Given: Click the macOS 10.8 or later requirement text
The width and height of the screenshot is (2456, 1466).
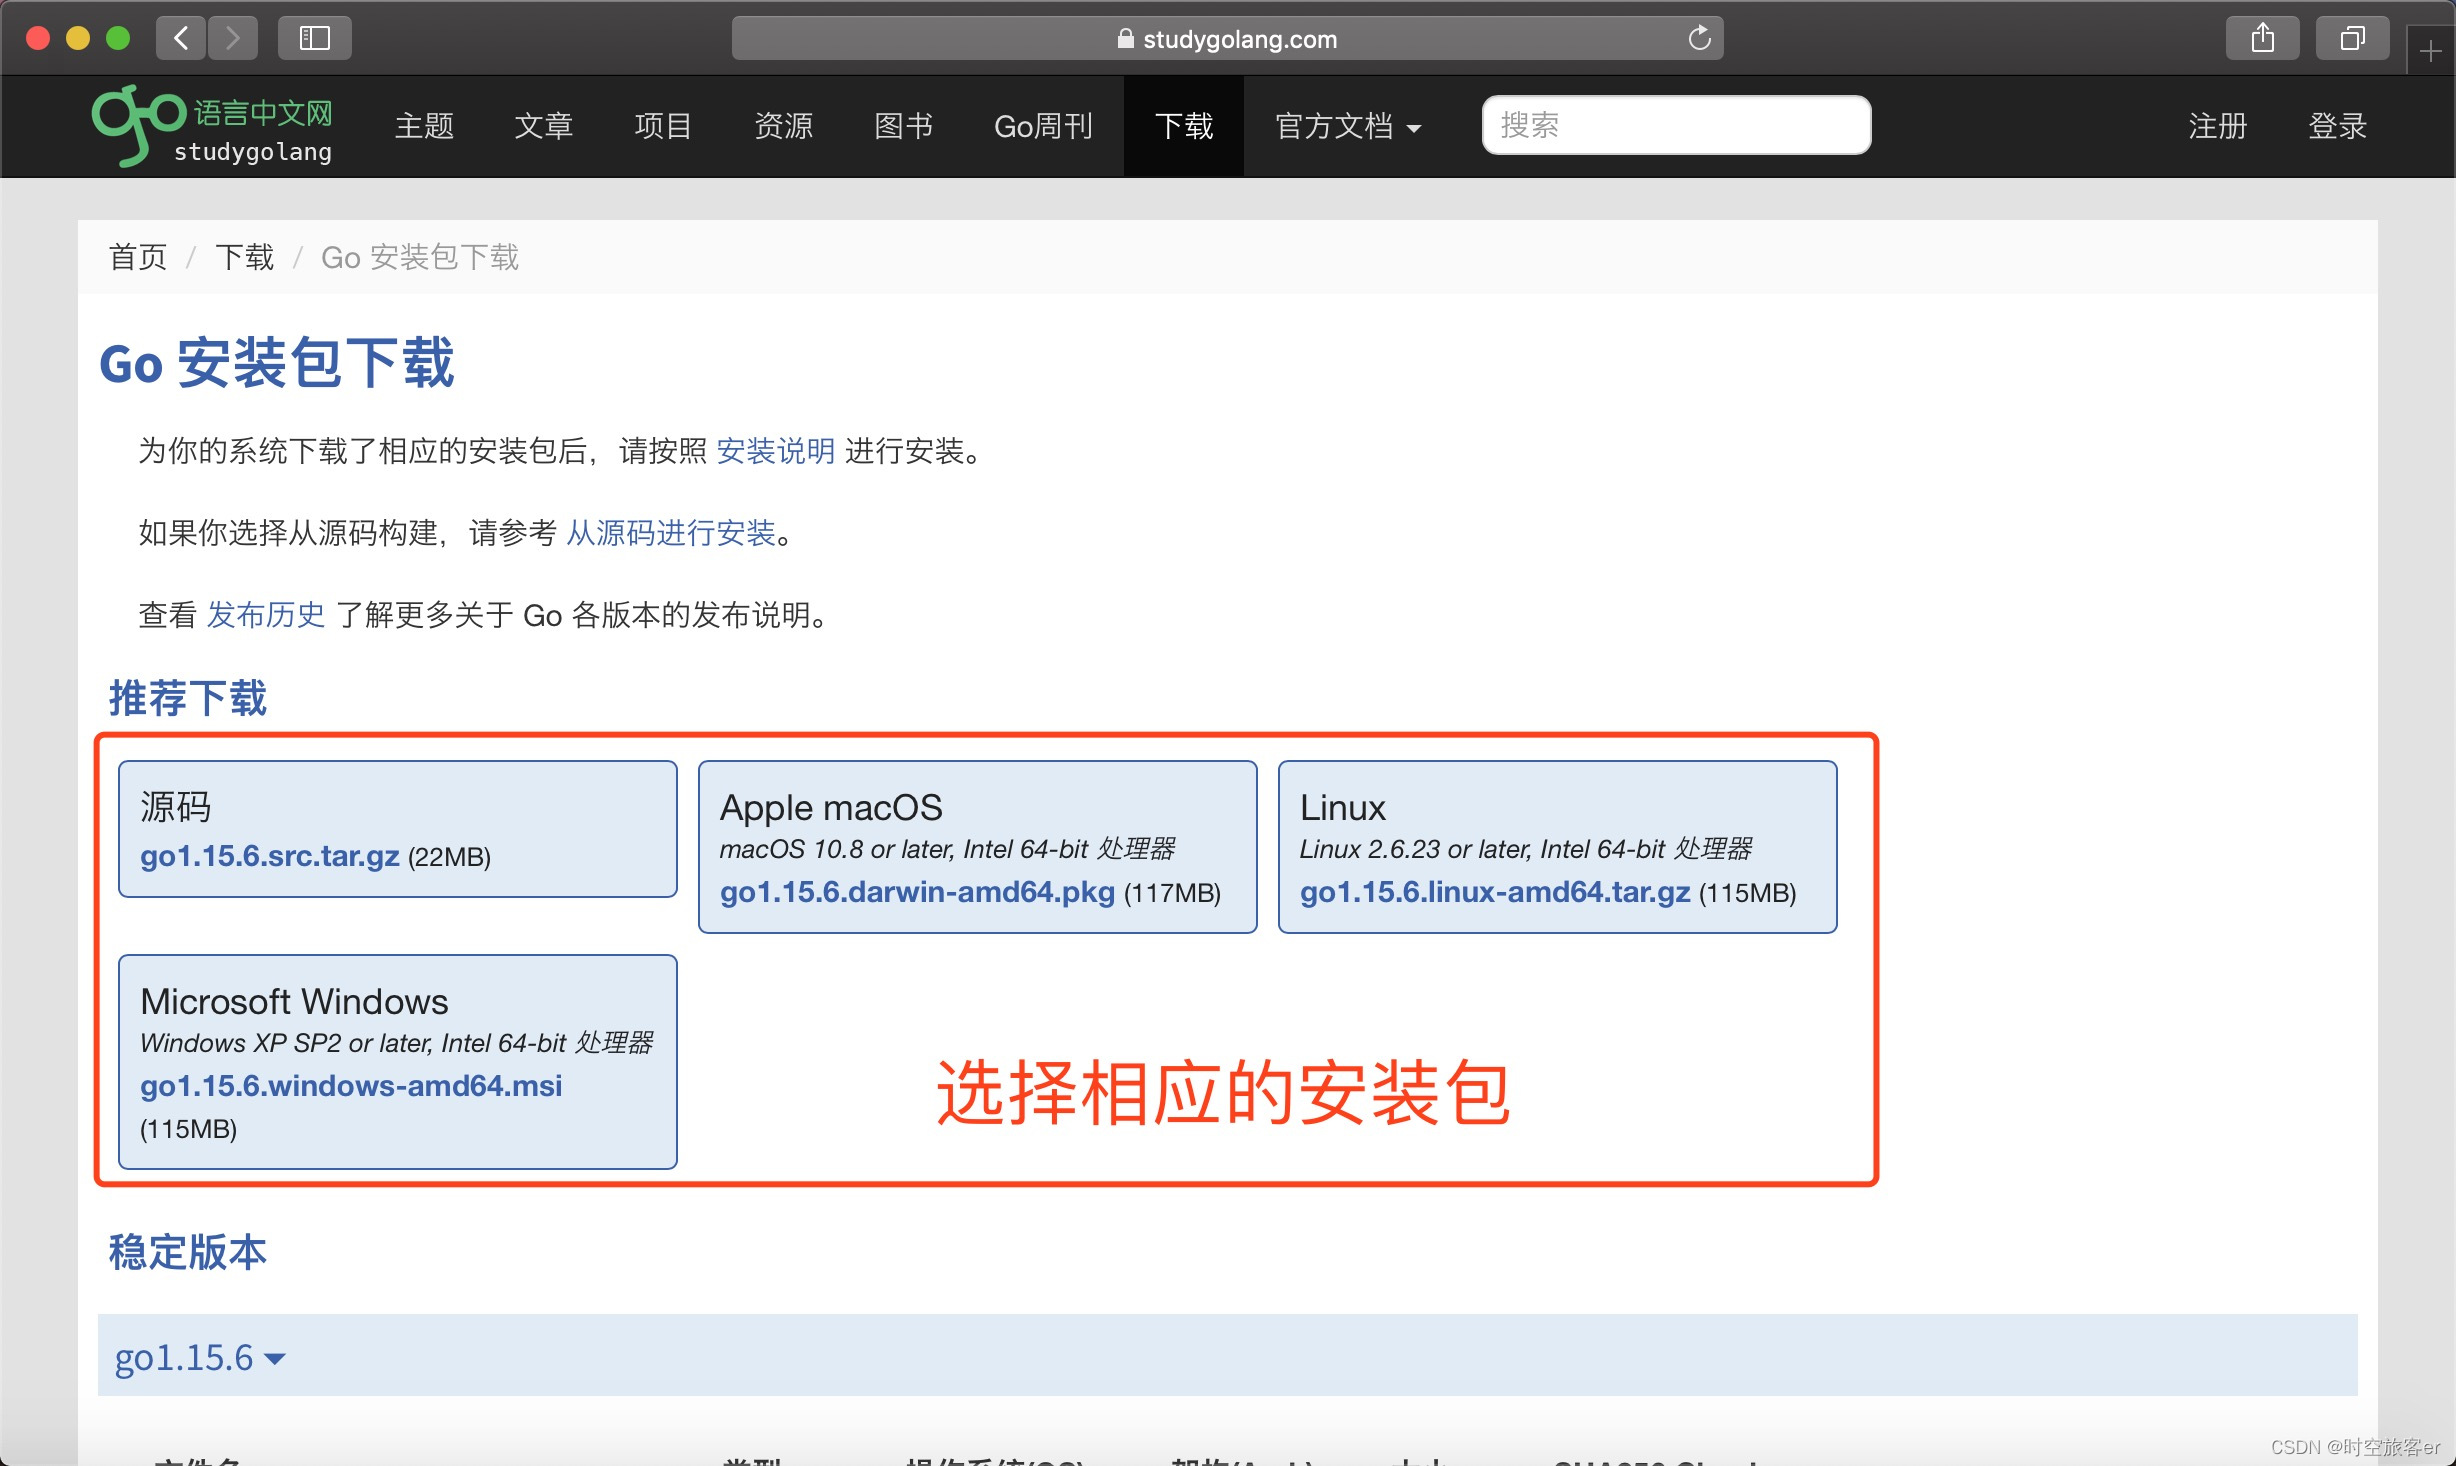Looking at the screenshot, I should pyautogui.click(x=947, y=849).
